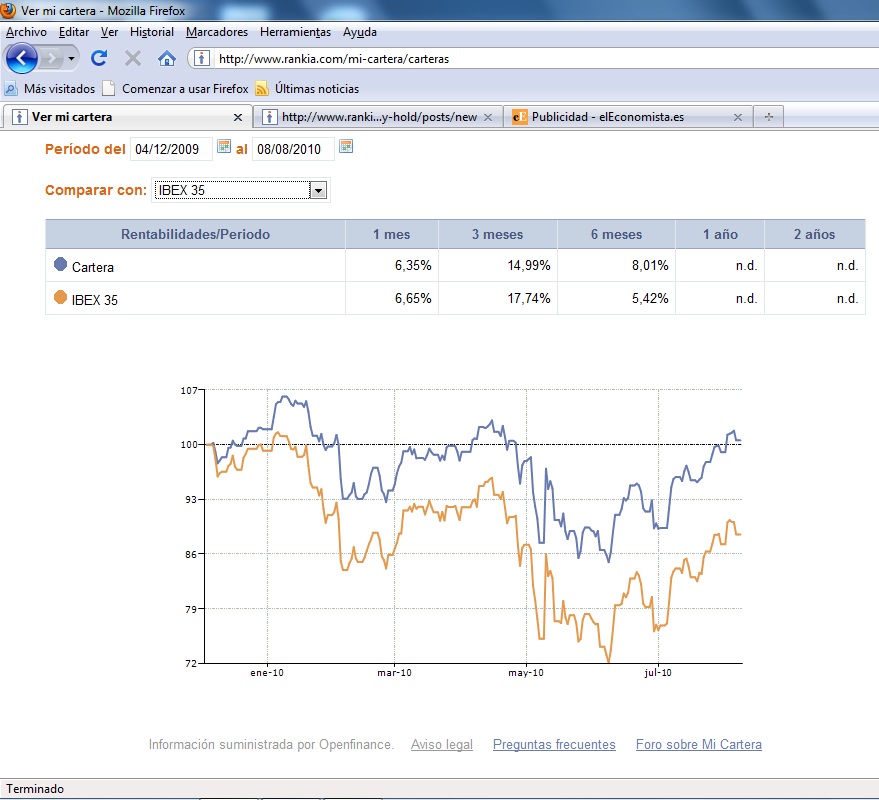Click the Cartera 6 meses value 8,01%

click(x=650, y=265)
